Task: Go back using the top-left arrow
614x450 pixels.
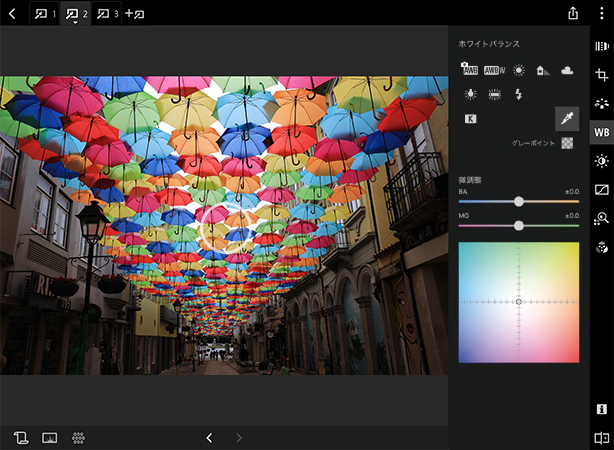Action: coord(11,14)
